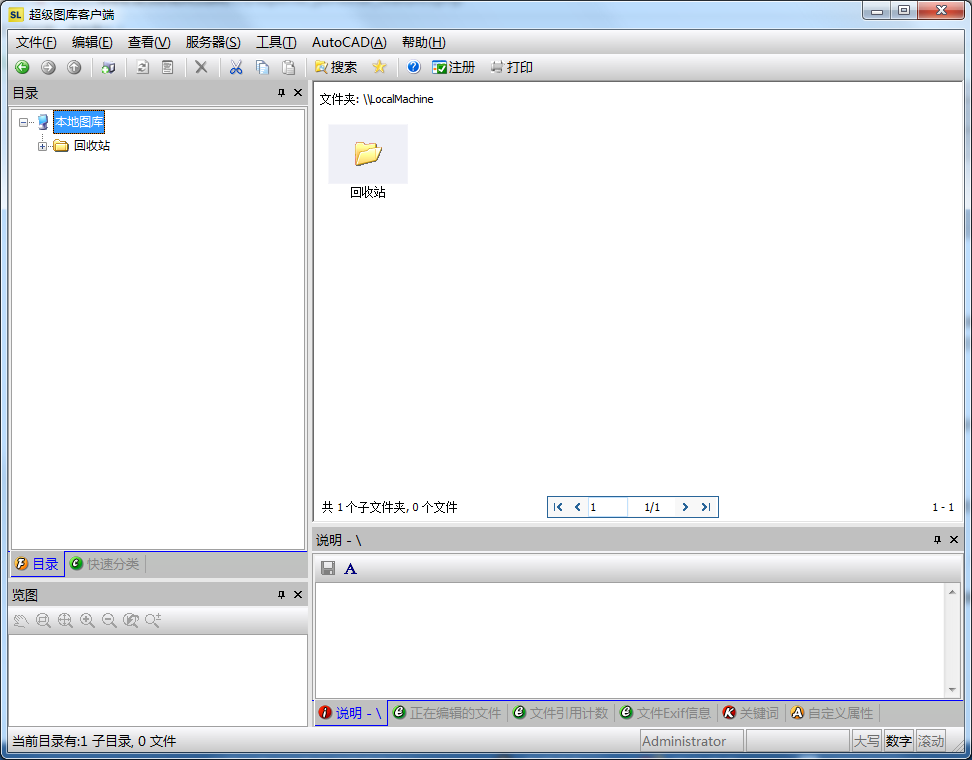Click the Delete X icon in toolbar

click(x=201, y=67)
